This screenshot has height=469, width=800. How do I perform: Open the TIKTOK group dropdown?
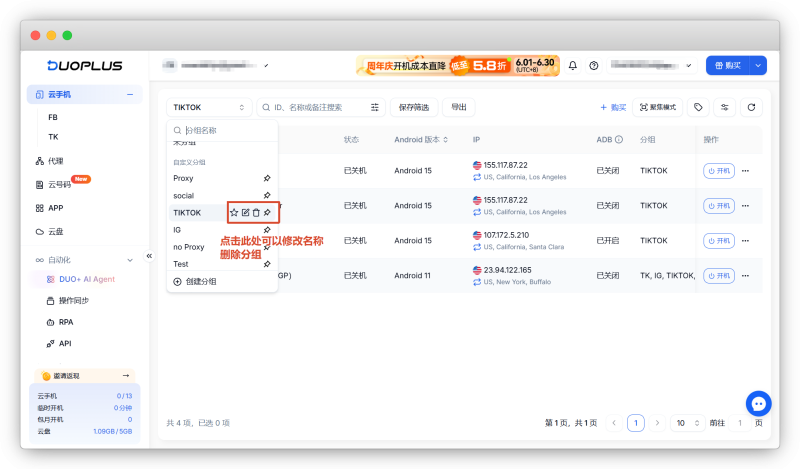tap(209, 107)
